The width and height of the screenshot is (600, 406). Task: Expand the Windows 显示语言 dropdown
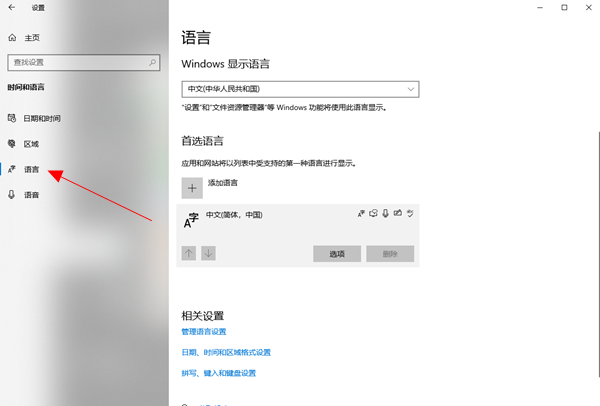[x=300, y=89]
